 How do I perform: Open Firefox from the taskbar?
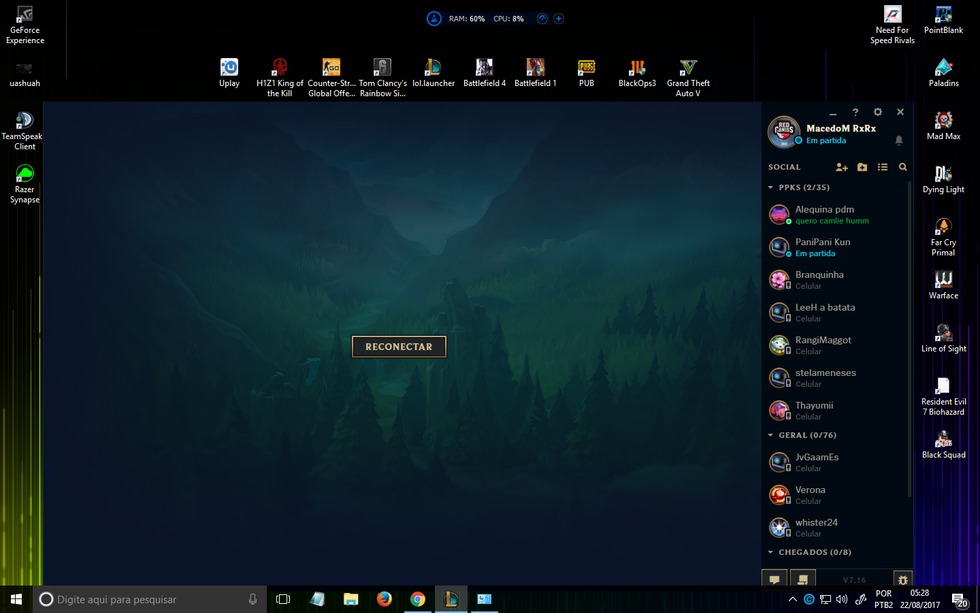pos(384,599)
